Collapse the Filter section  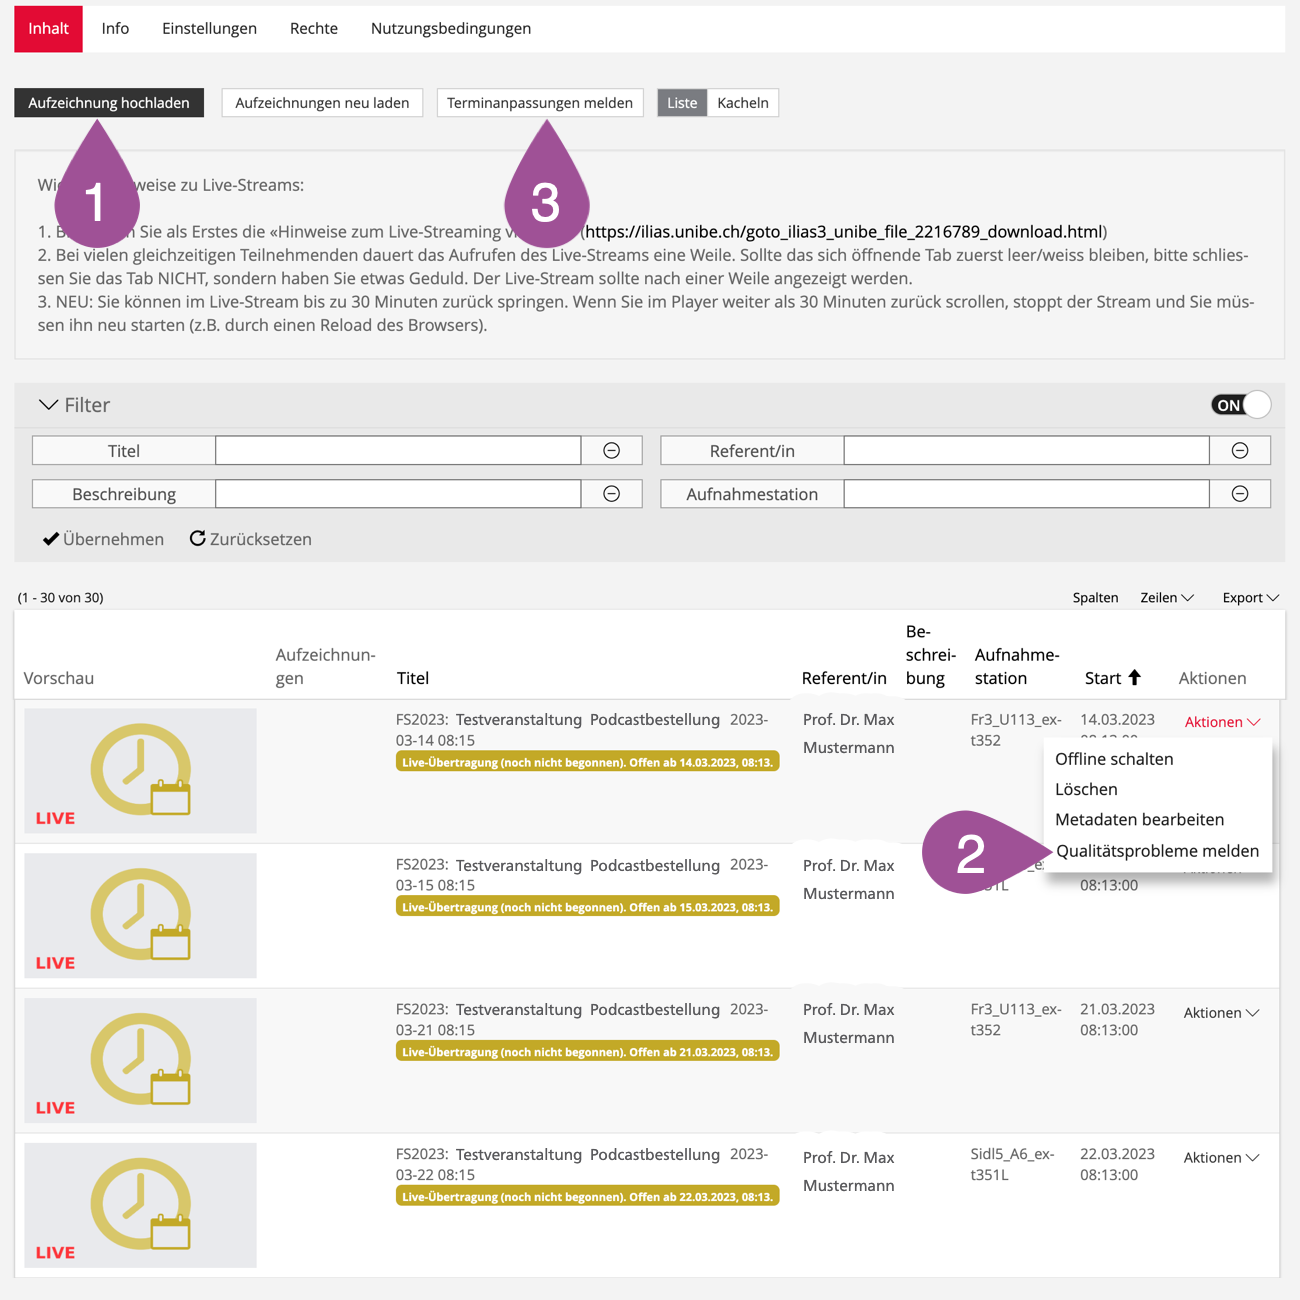[48, 405]
